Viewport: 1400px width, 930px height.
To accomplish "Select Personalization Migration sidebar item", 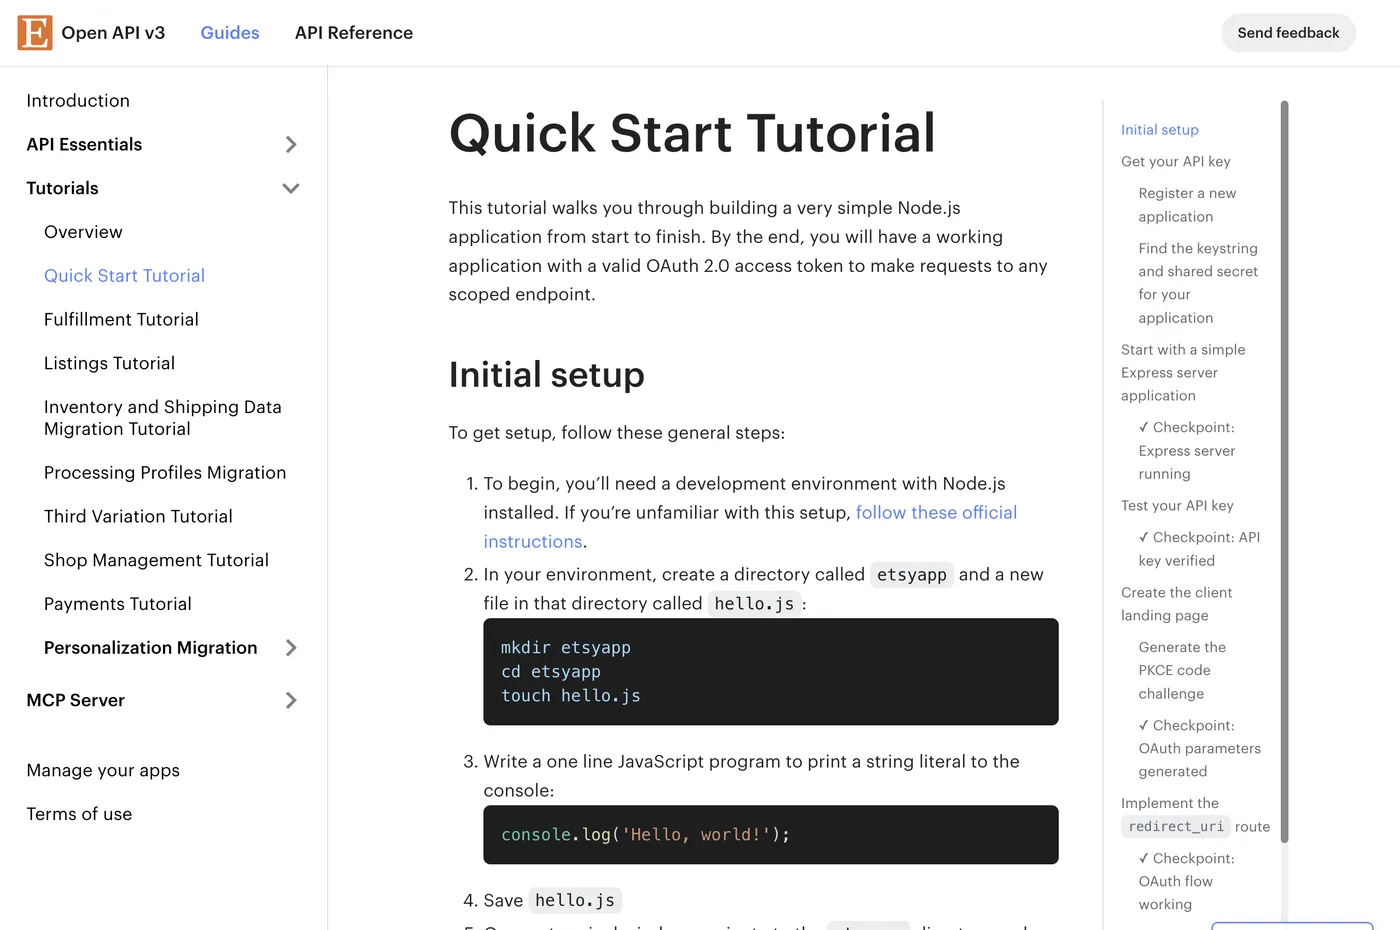I will 150,648.
